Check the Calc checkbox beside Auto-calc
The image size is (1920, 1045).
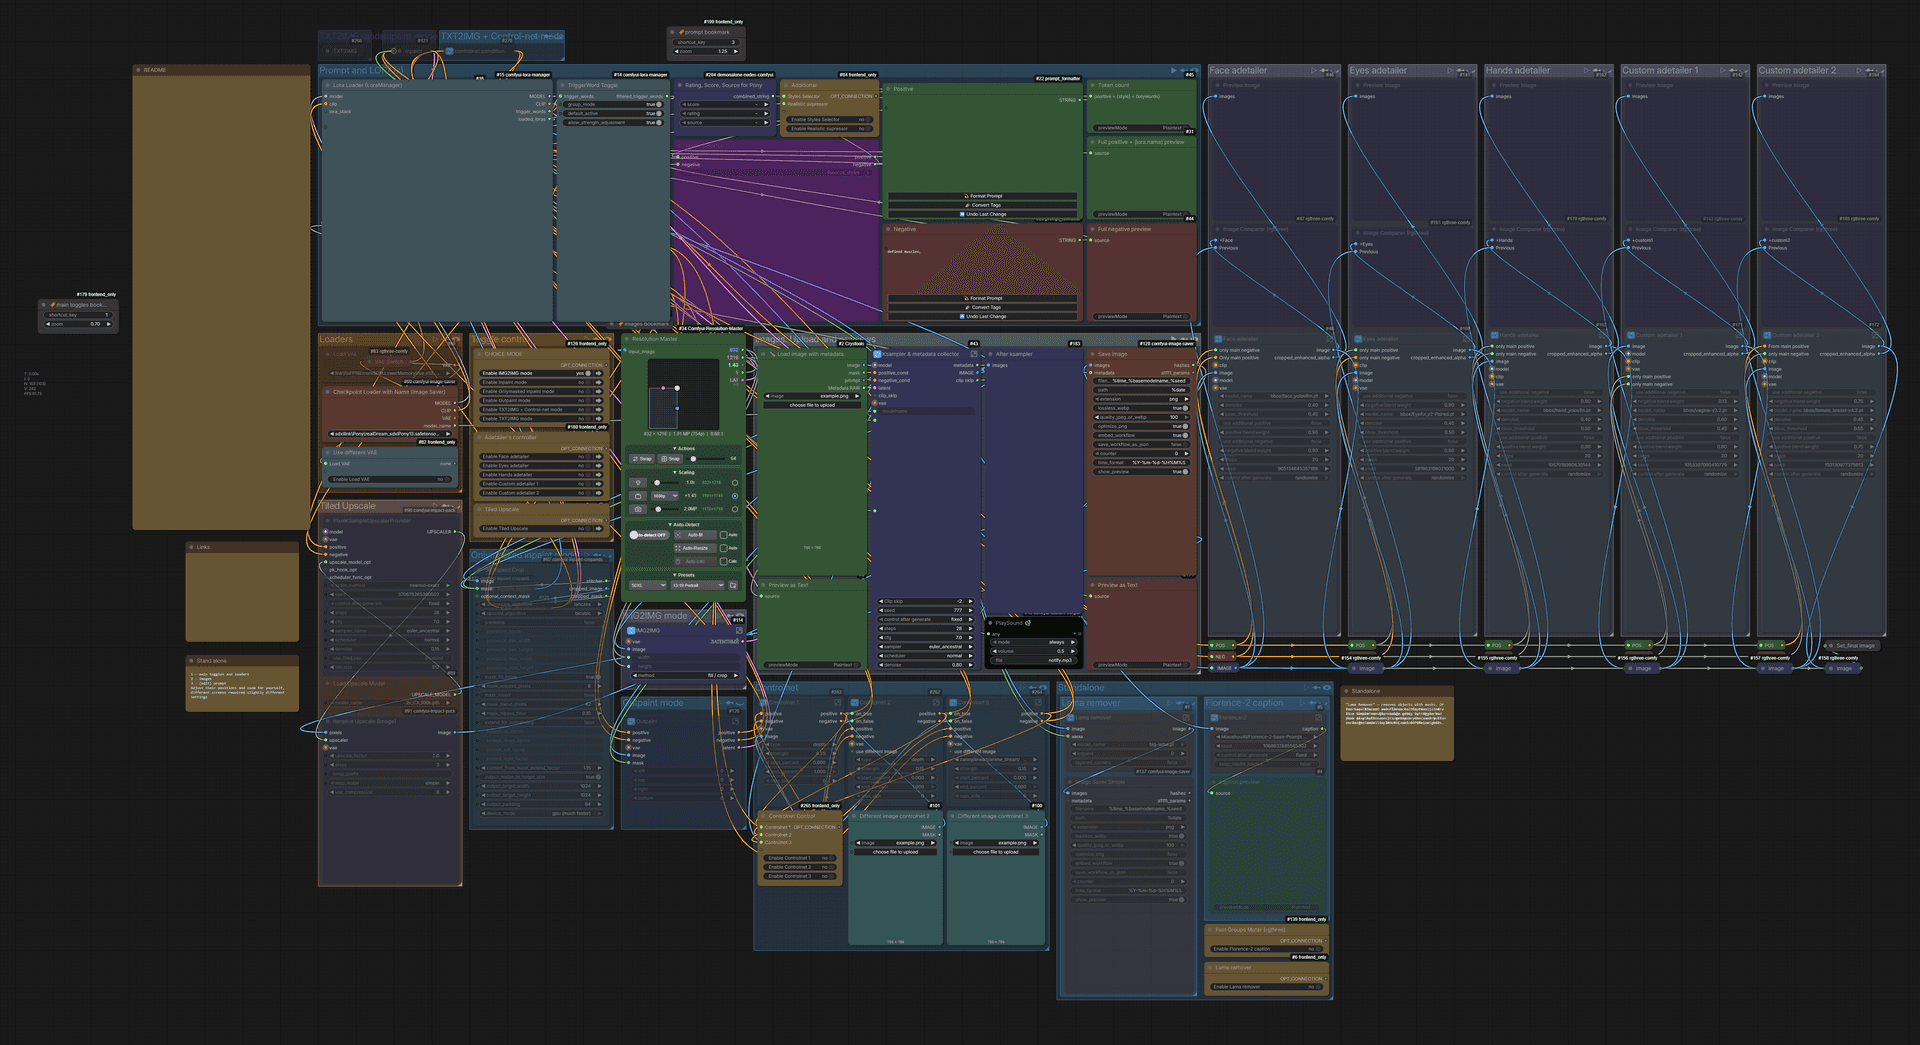tap(724, 561)
